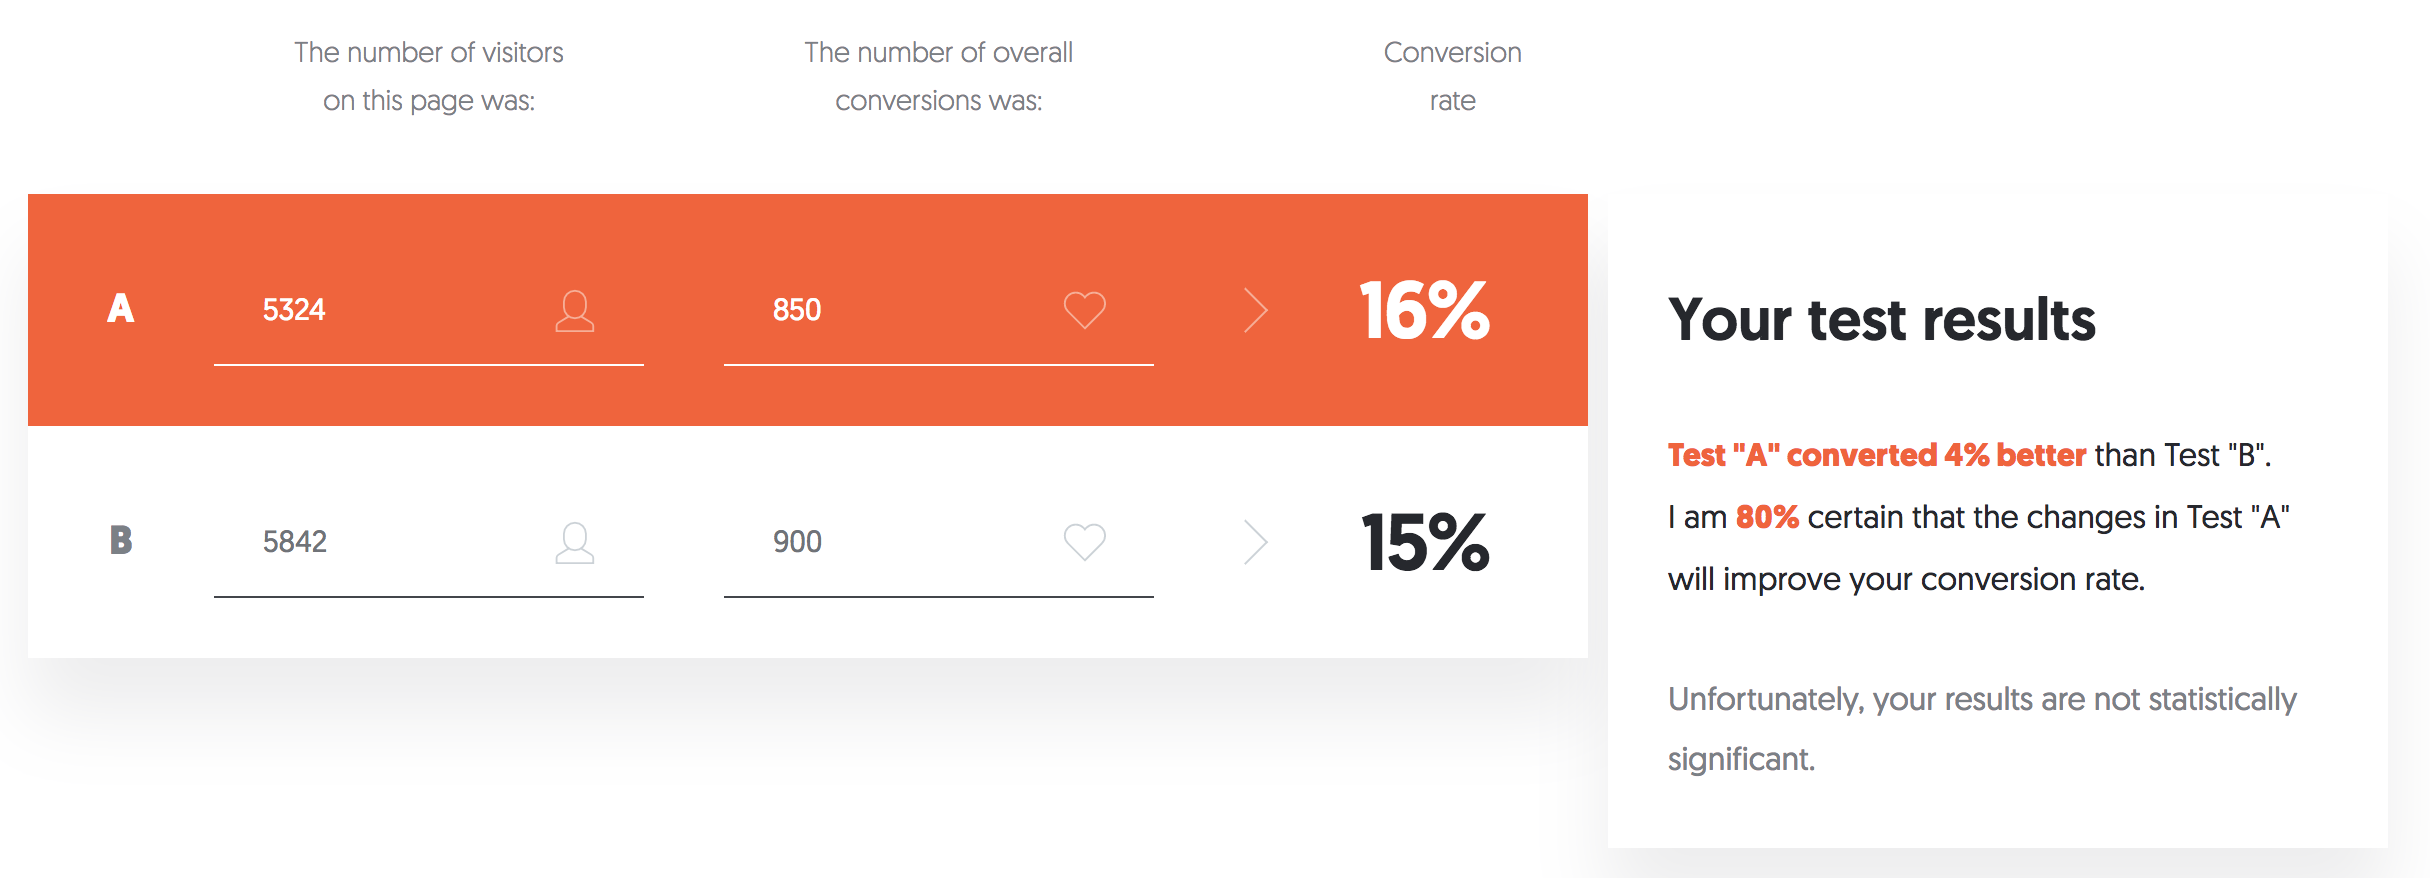Screen dimensions: 2430x878
Task: Click the gray letter B label
Action: (121, 541)
